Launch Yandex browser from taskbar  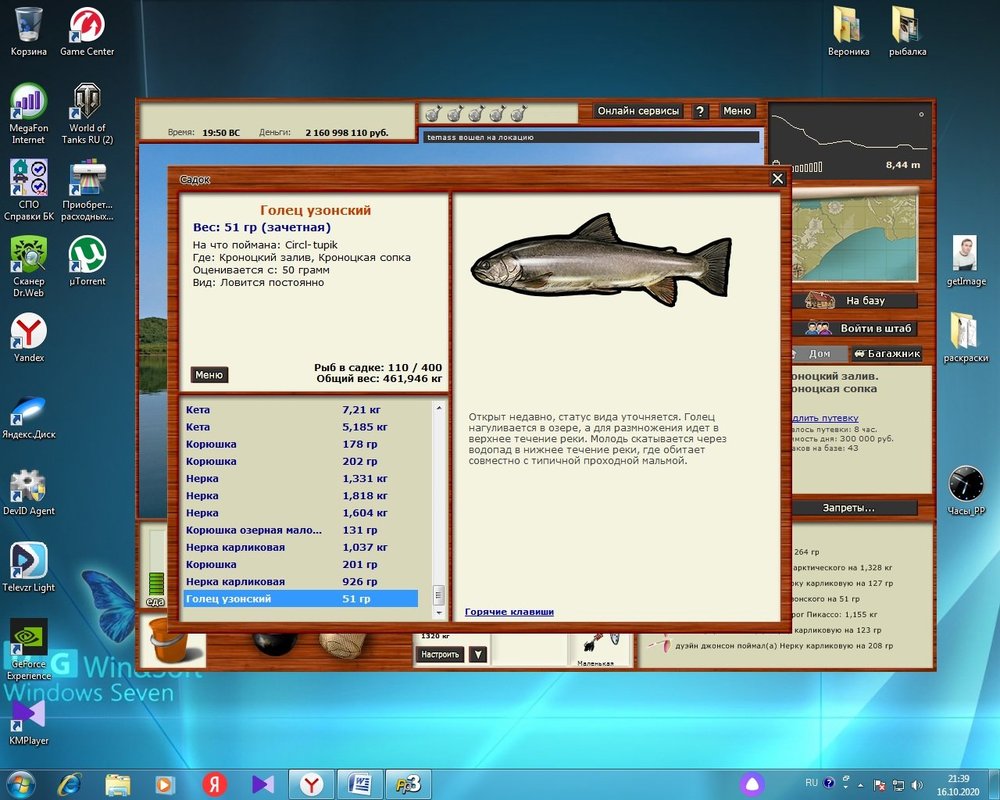312,783
